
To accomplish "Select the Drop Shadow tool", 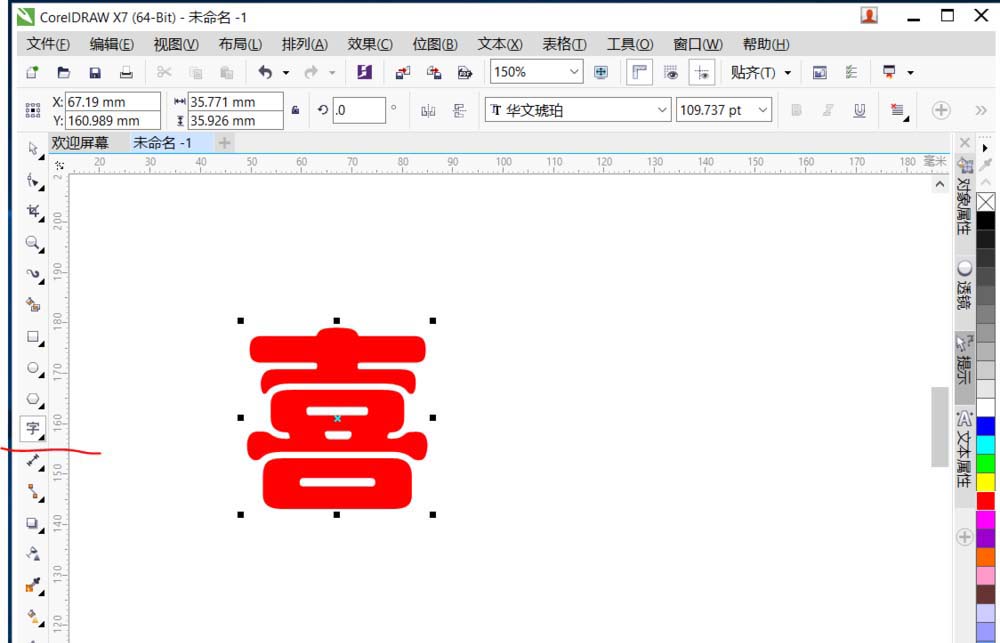I will (x=33, y=523).
